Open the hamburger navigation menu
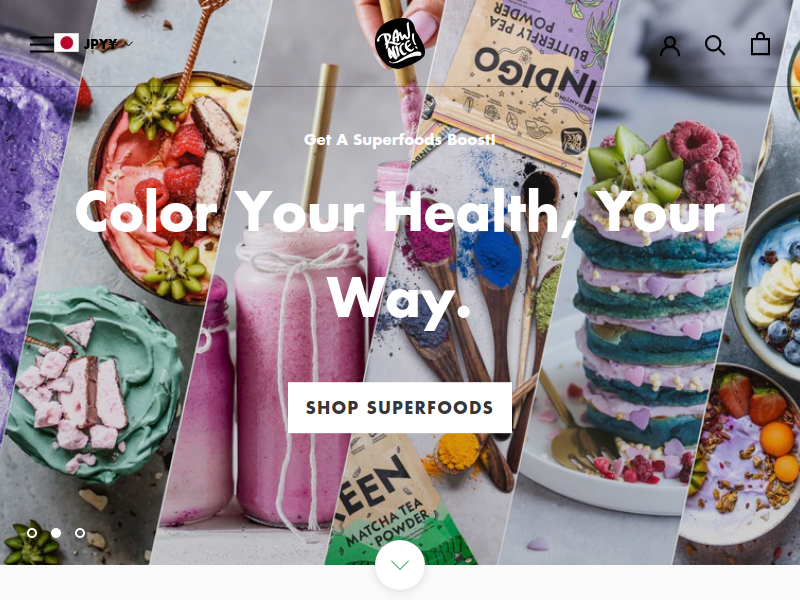Viewport: 800px width, 600px height. [41, 44]
